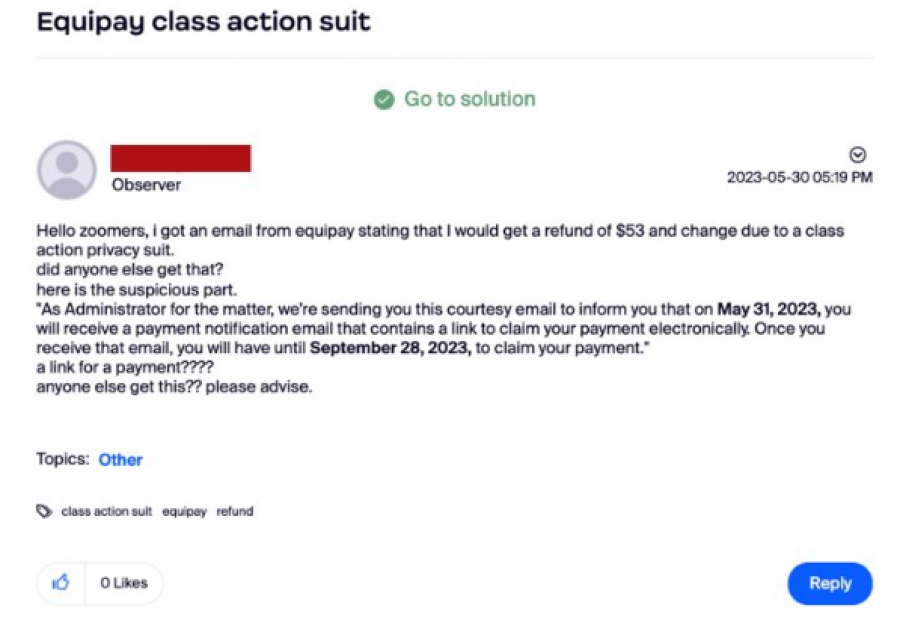Click the post timestamp 2023-05-30 05:19 PM

(x=800, y=177)
